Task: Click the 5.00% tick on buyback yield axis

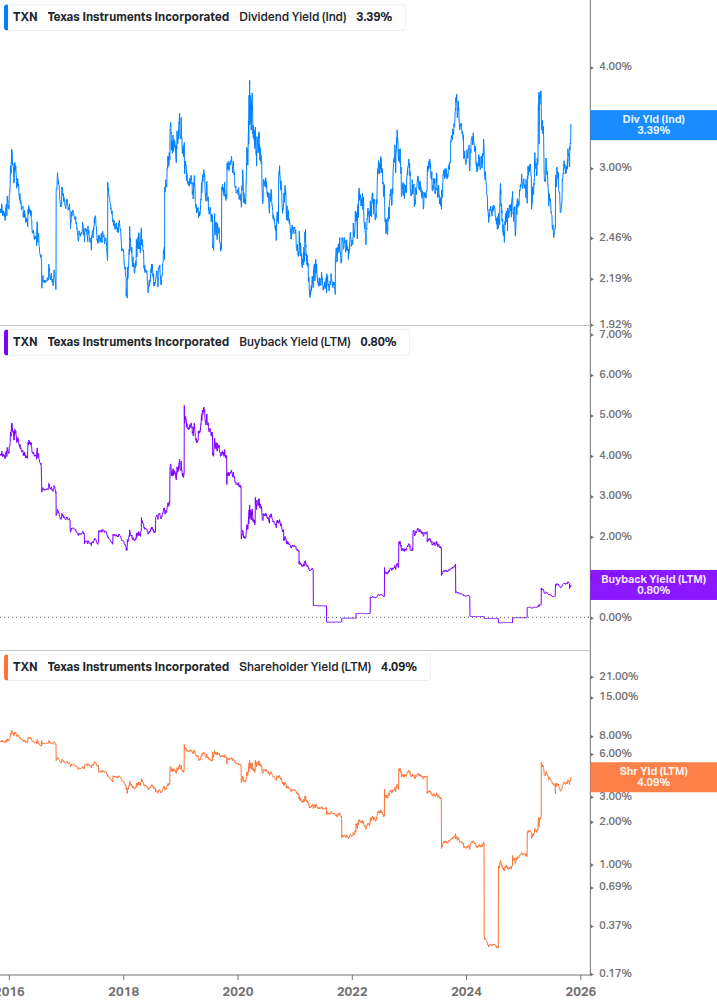Action: pyautogui.click(x=615, y=415)
